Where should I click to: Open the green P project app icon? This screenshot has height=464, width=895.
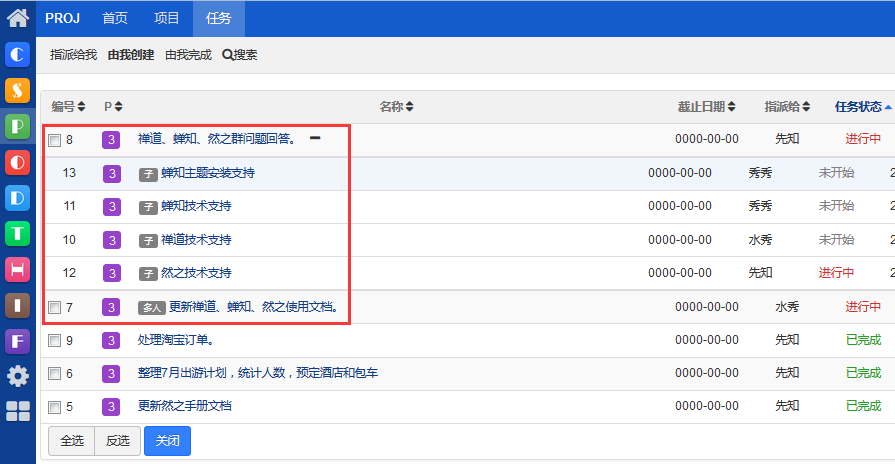[x=18, y=126]
